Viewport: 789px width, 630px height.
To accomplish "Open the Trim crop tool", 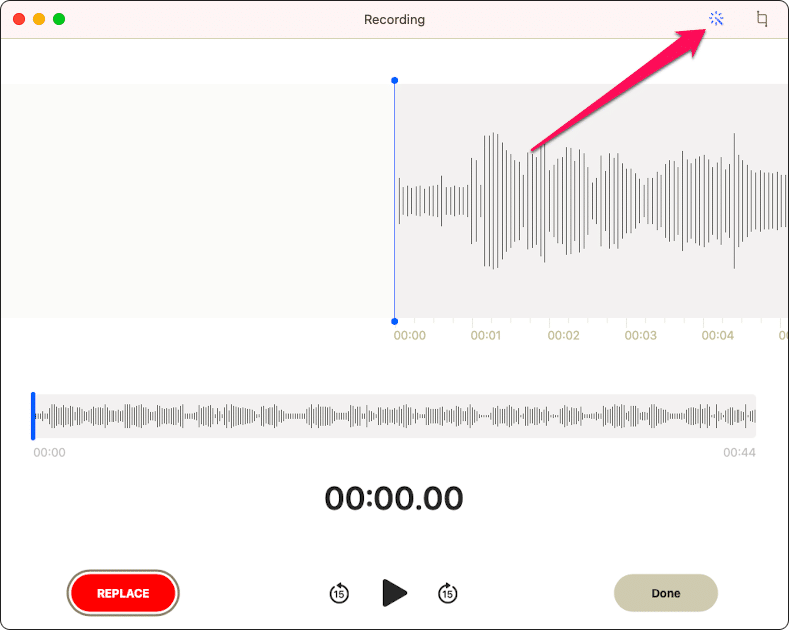I will tap(762, 19).
